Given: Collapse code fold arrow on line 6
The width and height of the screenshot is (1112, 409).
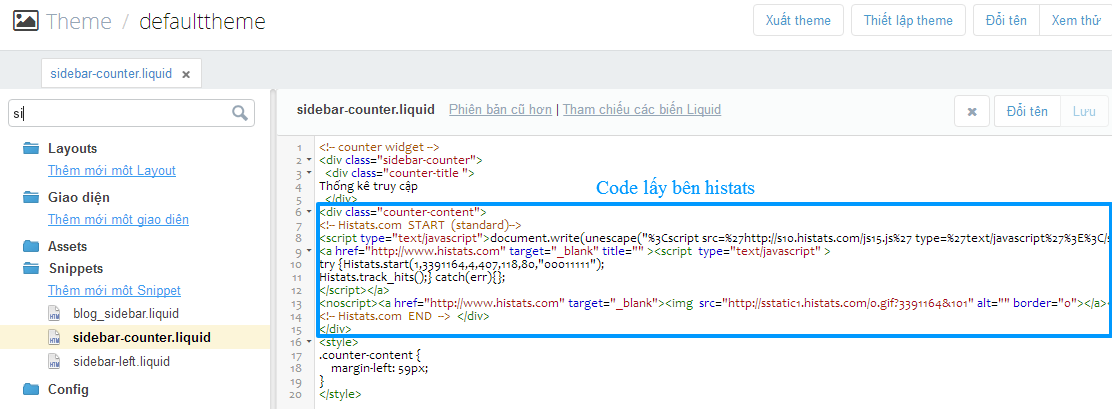Looking at the screenshot, I should click(x=309, y=211).
